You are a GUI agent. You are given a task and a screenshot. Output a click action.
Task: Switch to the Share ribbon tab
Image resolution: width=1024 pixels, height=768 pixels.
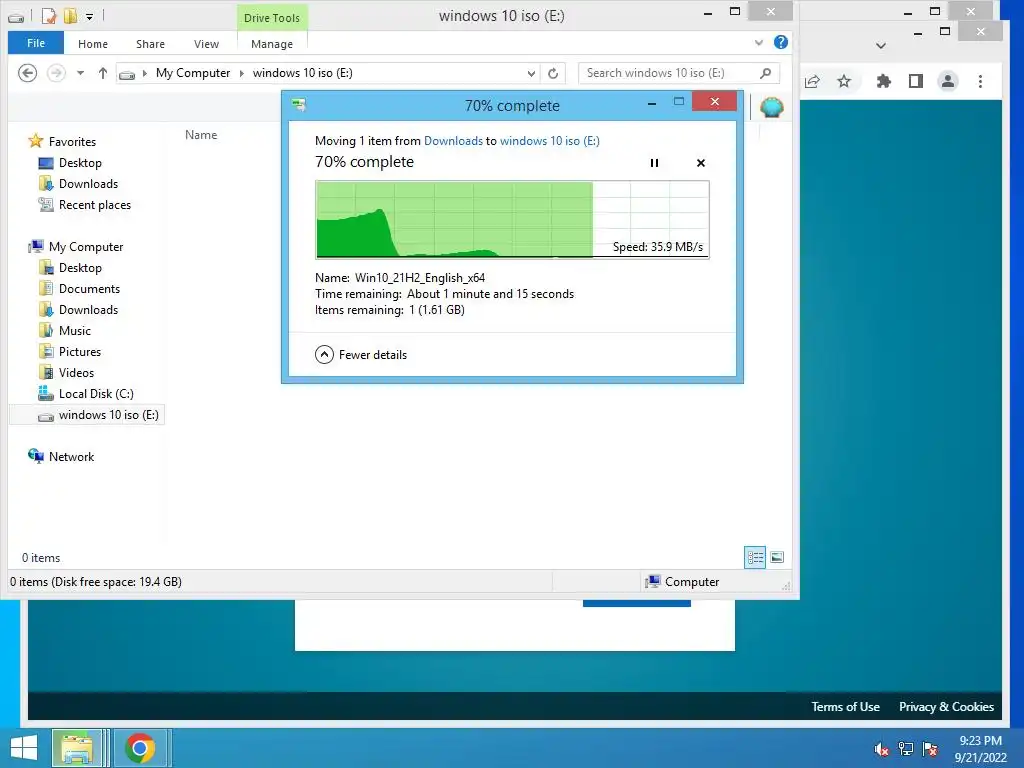[150, 44]
